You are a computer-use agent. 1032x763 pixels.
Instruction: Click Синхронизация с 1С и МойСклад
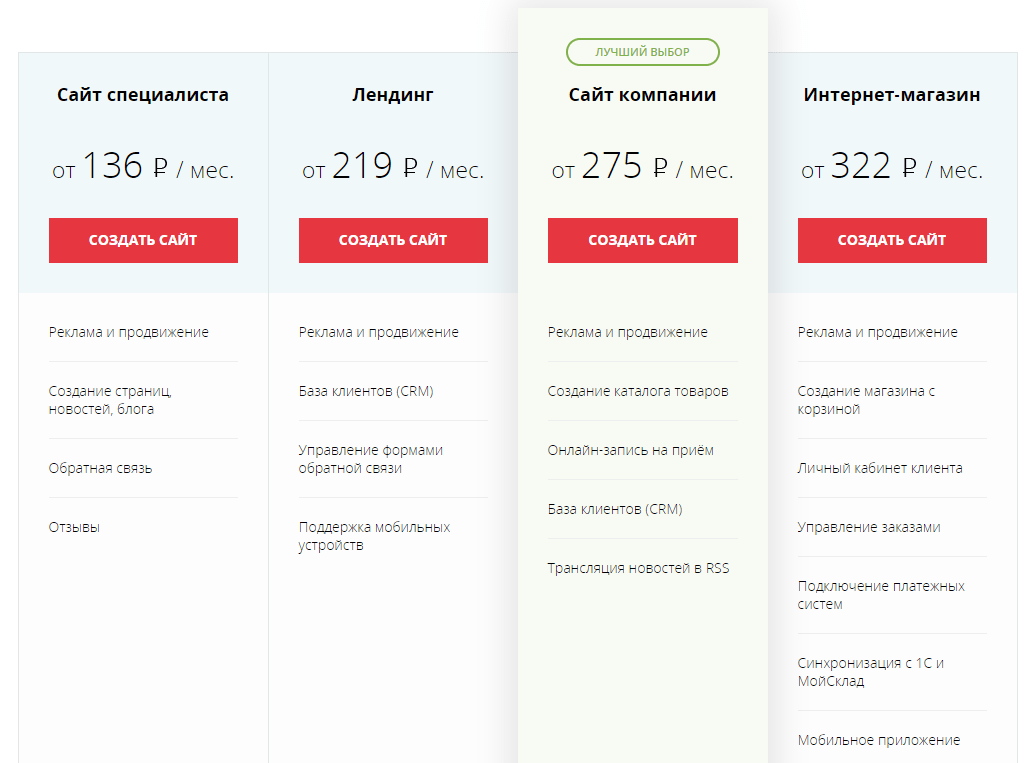(871, 672)
